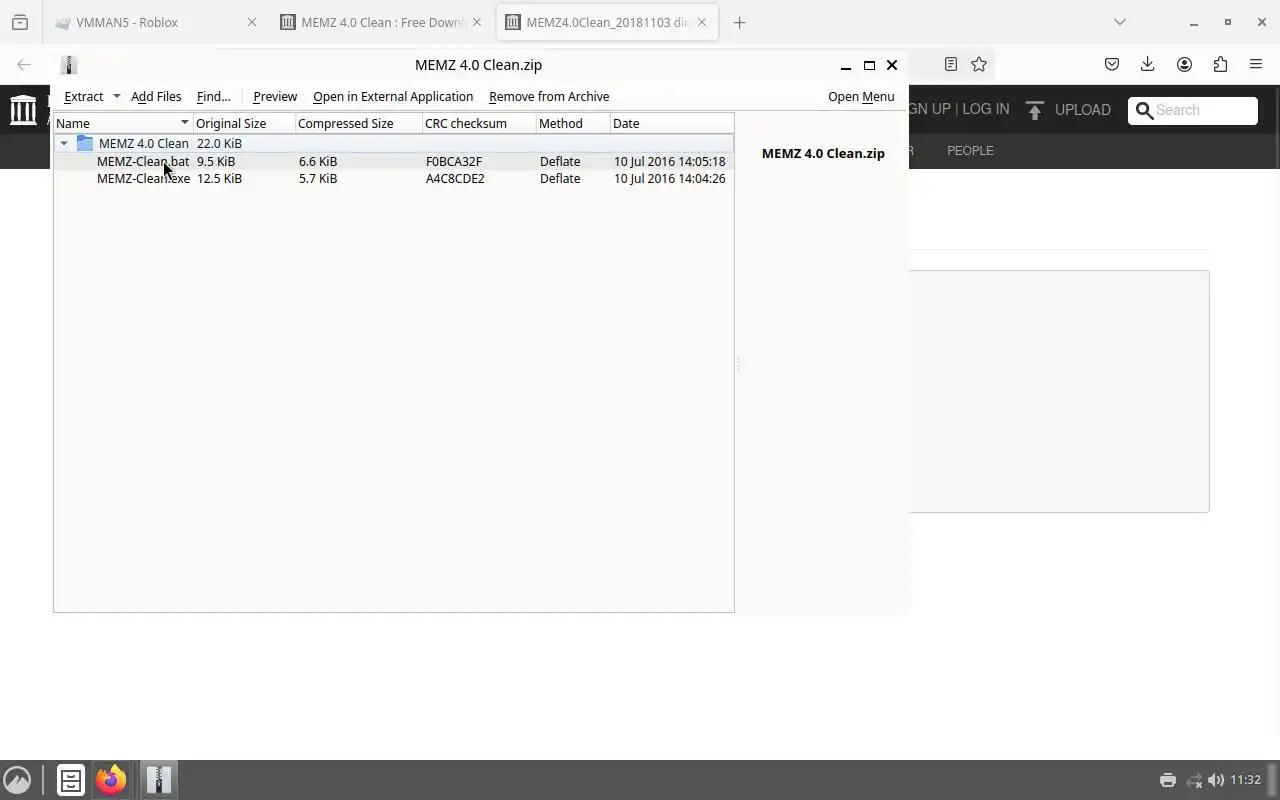1280x800 pixels.
Task: Click Remove from Archive
Action: click(x=549, y=96)
